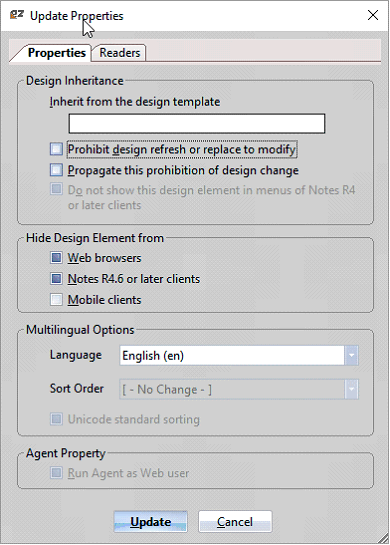Click the Do not show in menus checkbox
The image size is (390, 545).
56,189
